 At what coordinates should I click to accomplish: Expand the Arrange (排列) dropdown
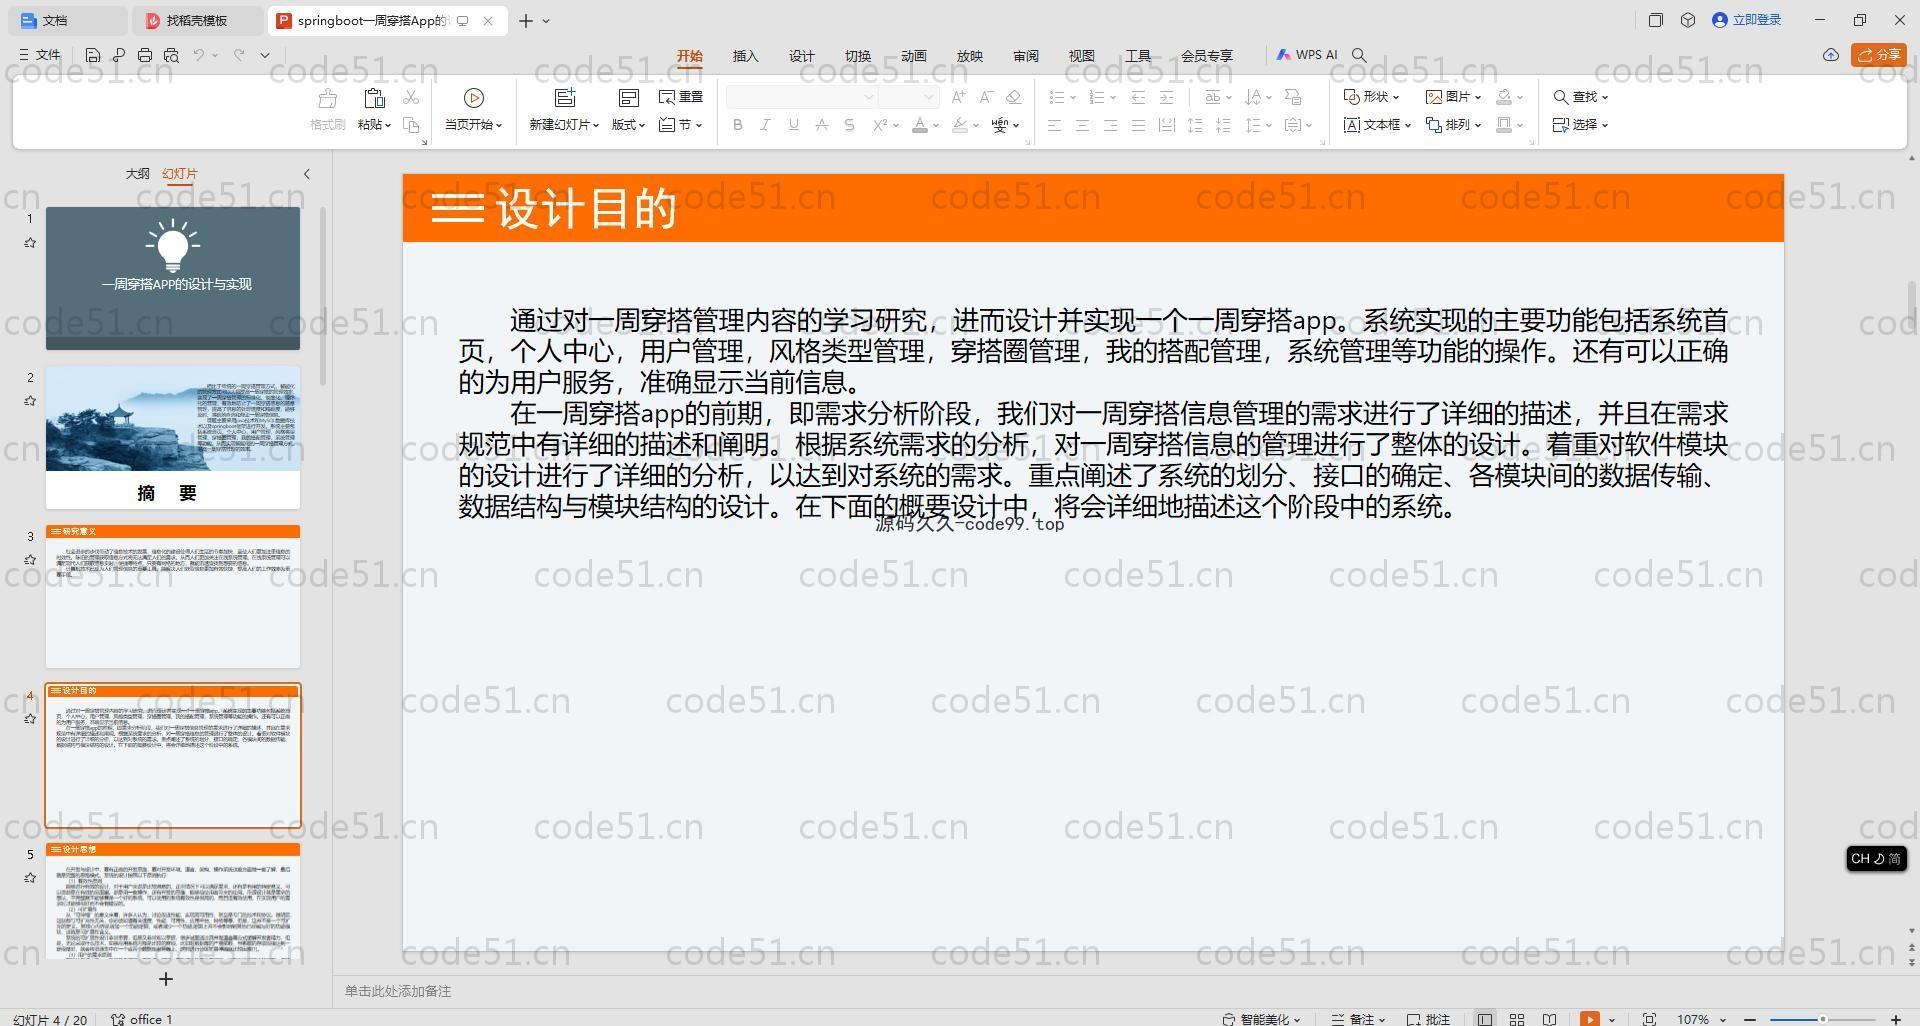(1454, 125)
